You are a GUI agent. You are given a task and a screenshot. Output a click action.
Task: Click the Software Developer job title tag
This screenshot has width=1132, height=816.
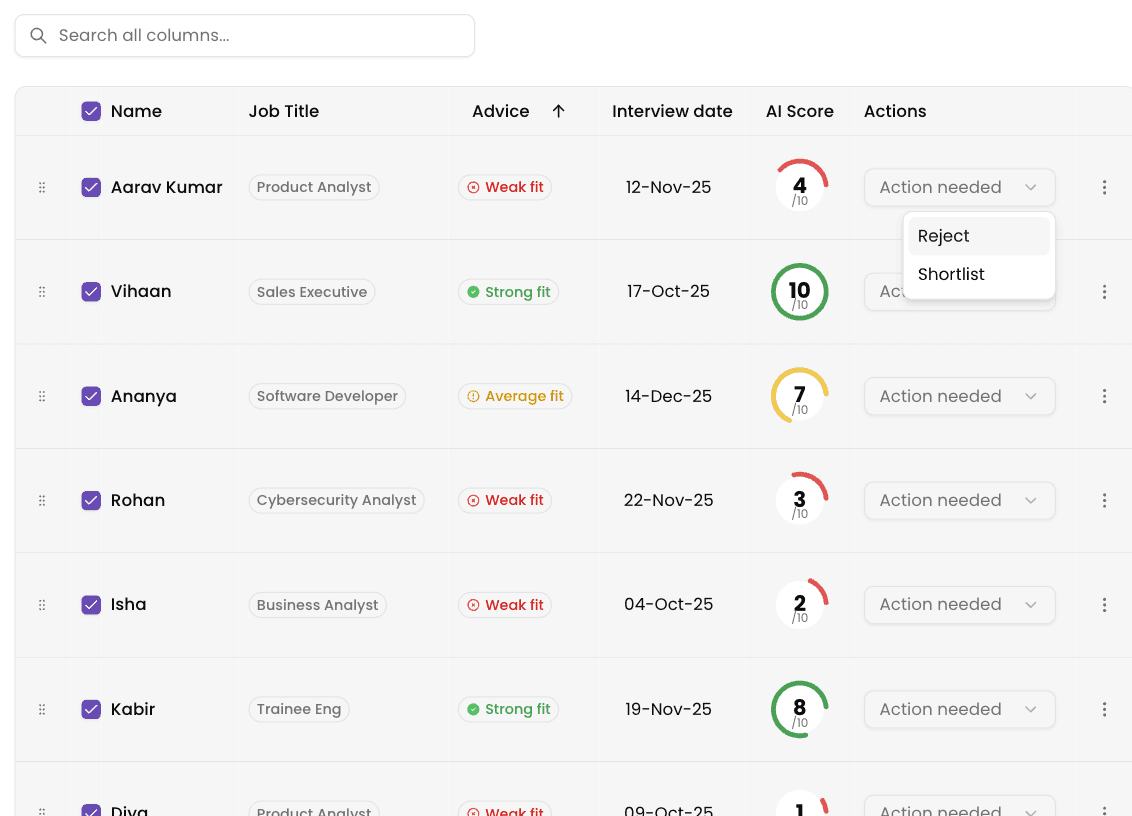pos(327,396)
